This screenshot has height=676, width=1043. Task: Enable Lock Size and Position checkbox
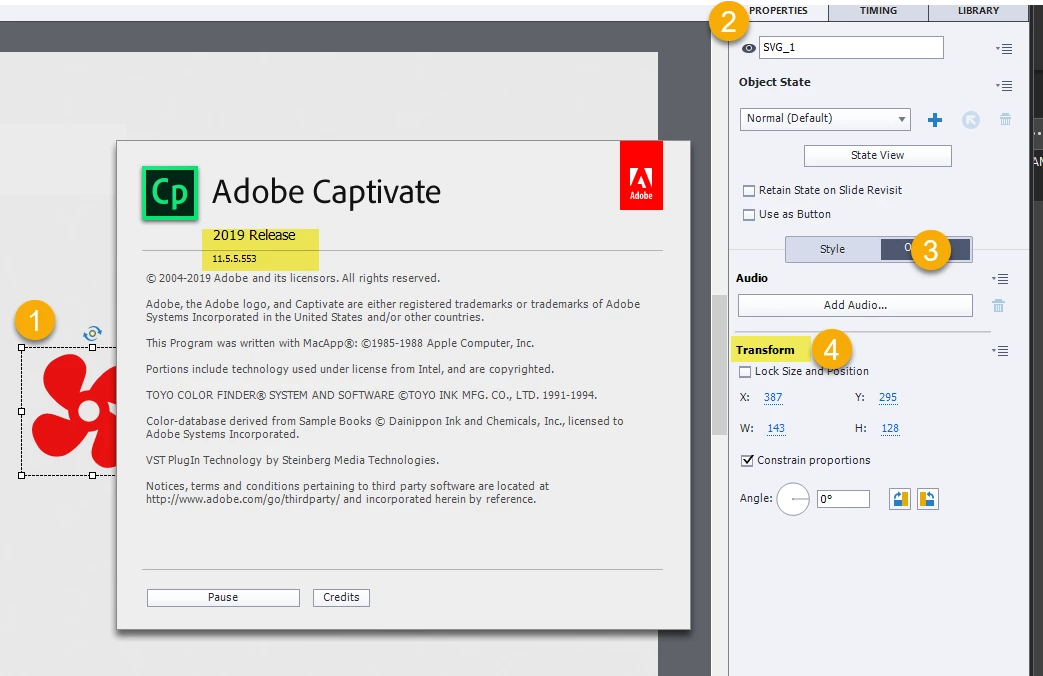(745, 372)
